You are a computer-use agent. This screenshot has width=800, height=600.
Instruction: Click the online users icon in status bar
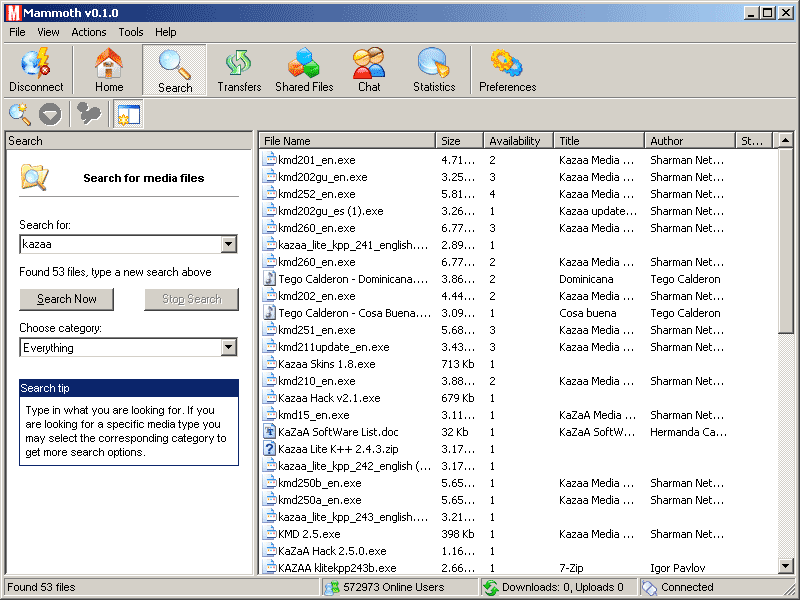(332, 588)
